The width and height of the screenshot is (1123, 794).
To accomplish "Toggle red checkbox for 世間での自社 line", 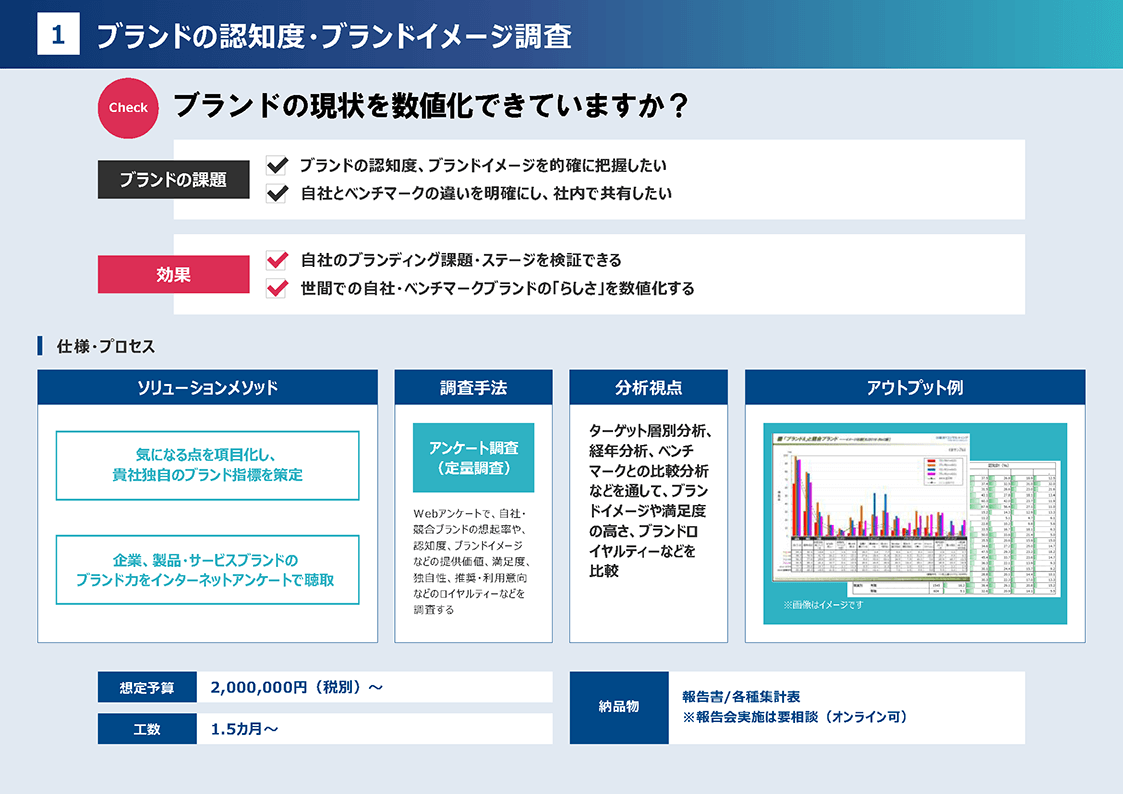I will pyautogui.click(x=277, y=289).
